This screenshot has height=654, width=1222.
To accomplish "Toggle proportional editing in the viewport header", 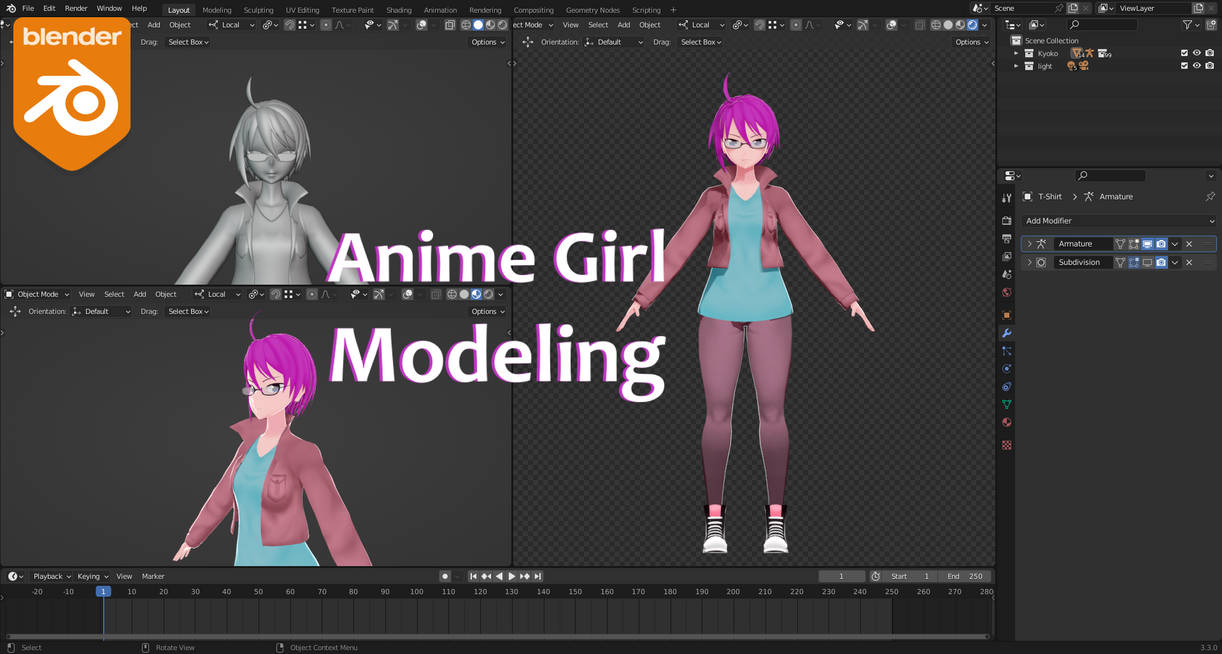I will click(326, 25).
